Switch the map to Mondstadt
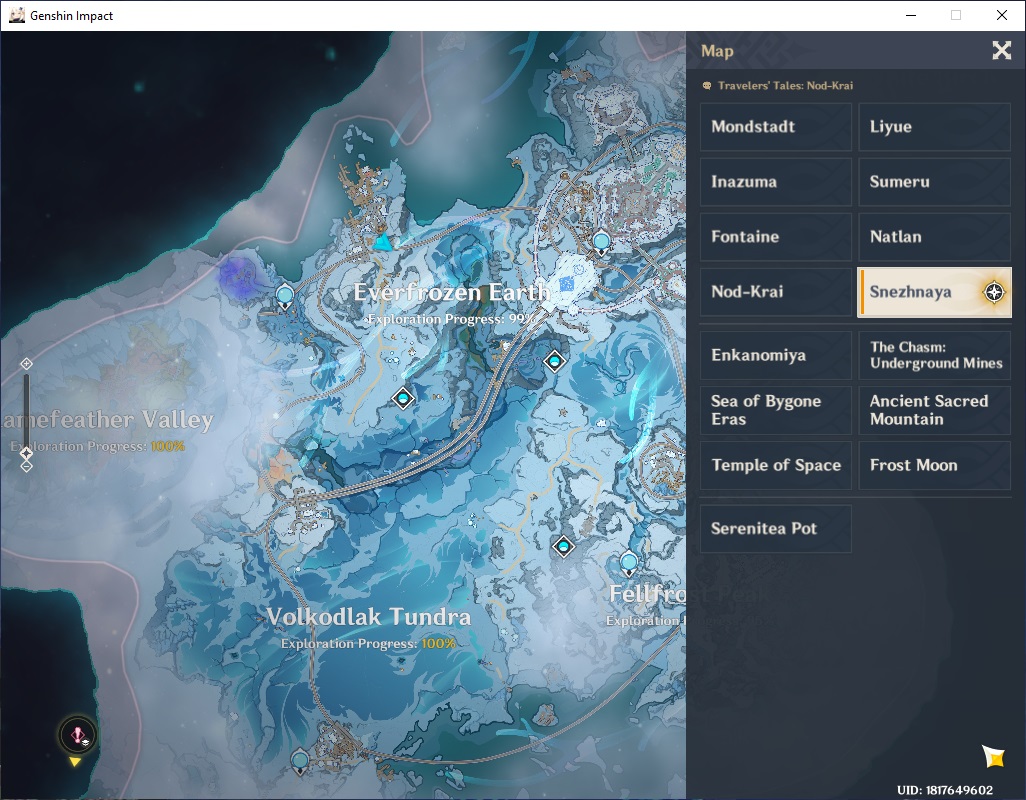The height and width of the screenshot is (800, 1026). click(775, 127)
